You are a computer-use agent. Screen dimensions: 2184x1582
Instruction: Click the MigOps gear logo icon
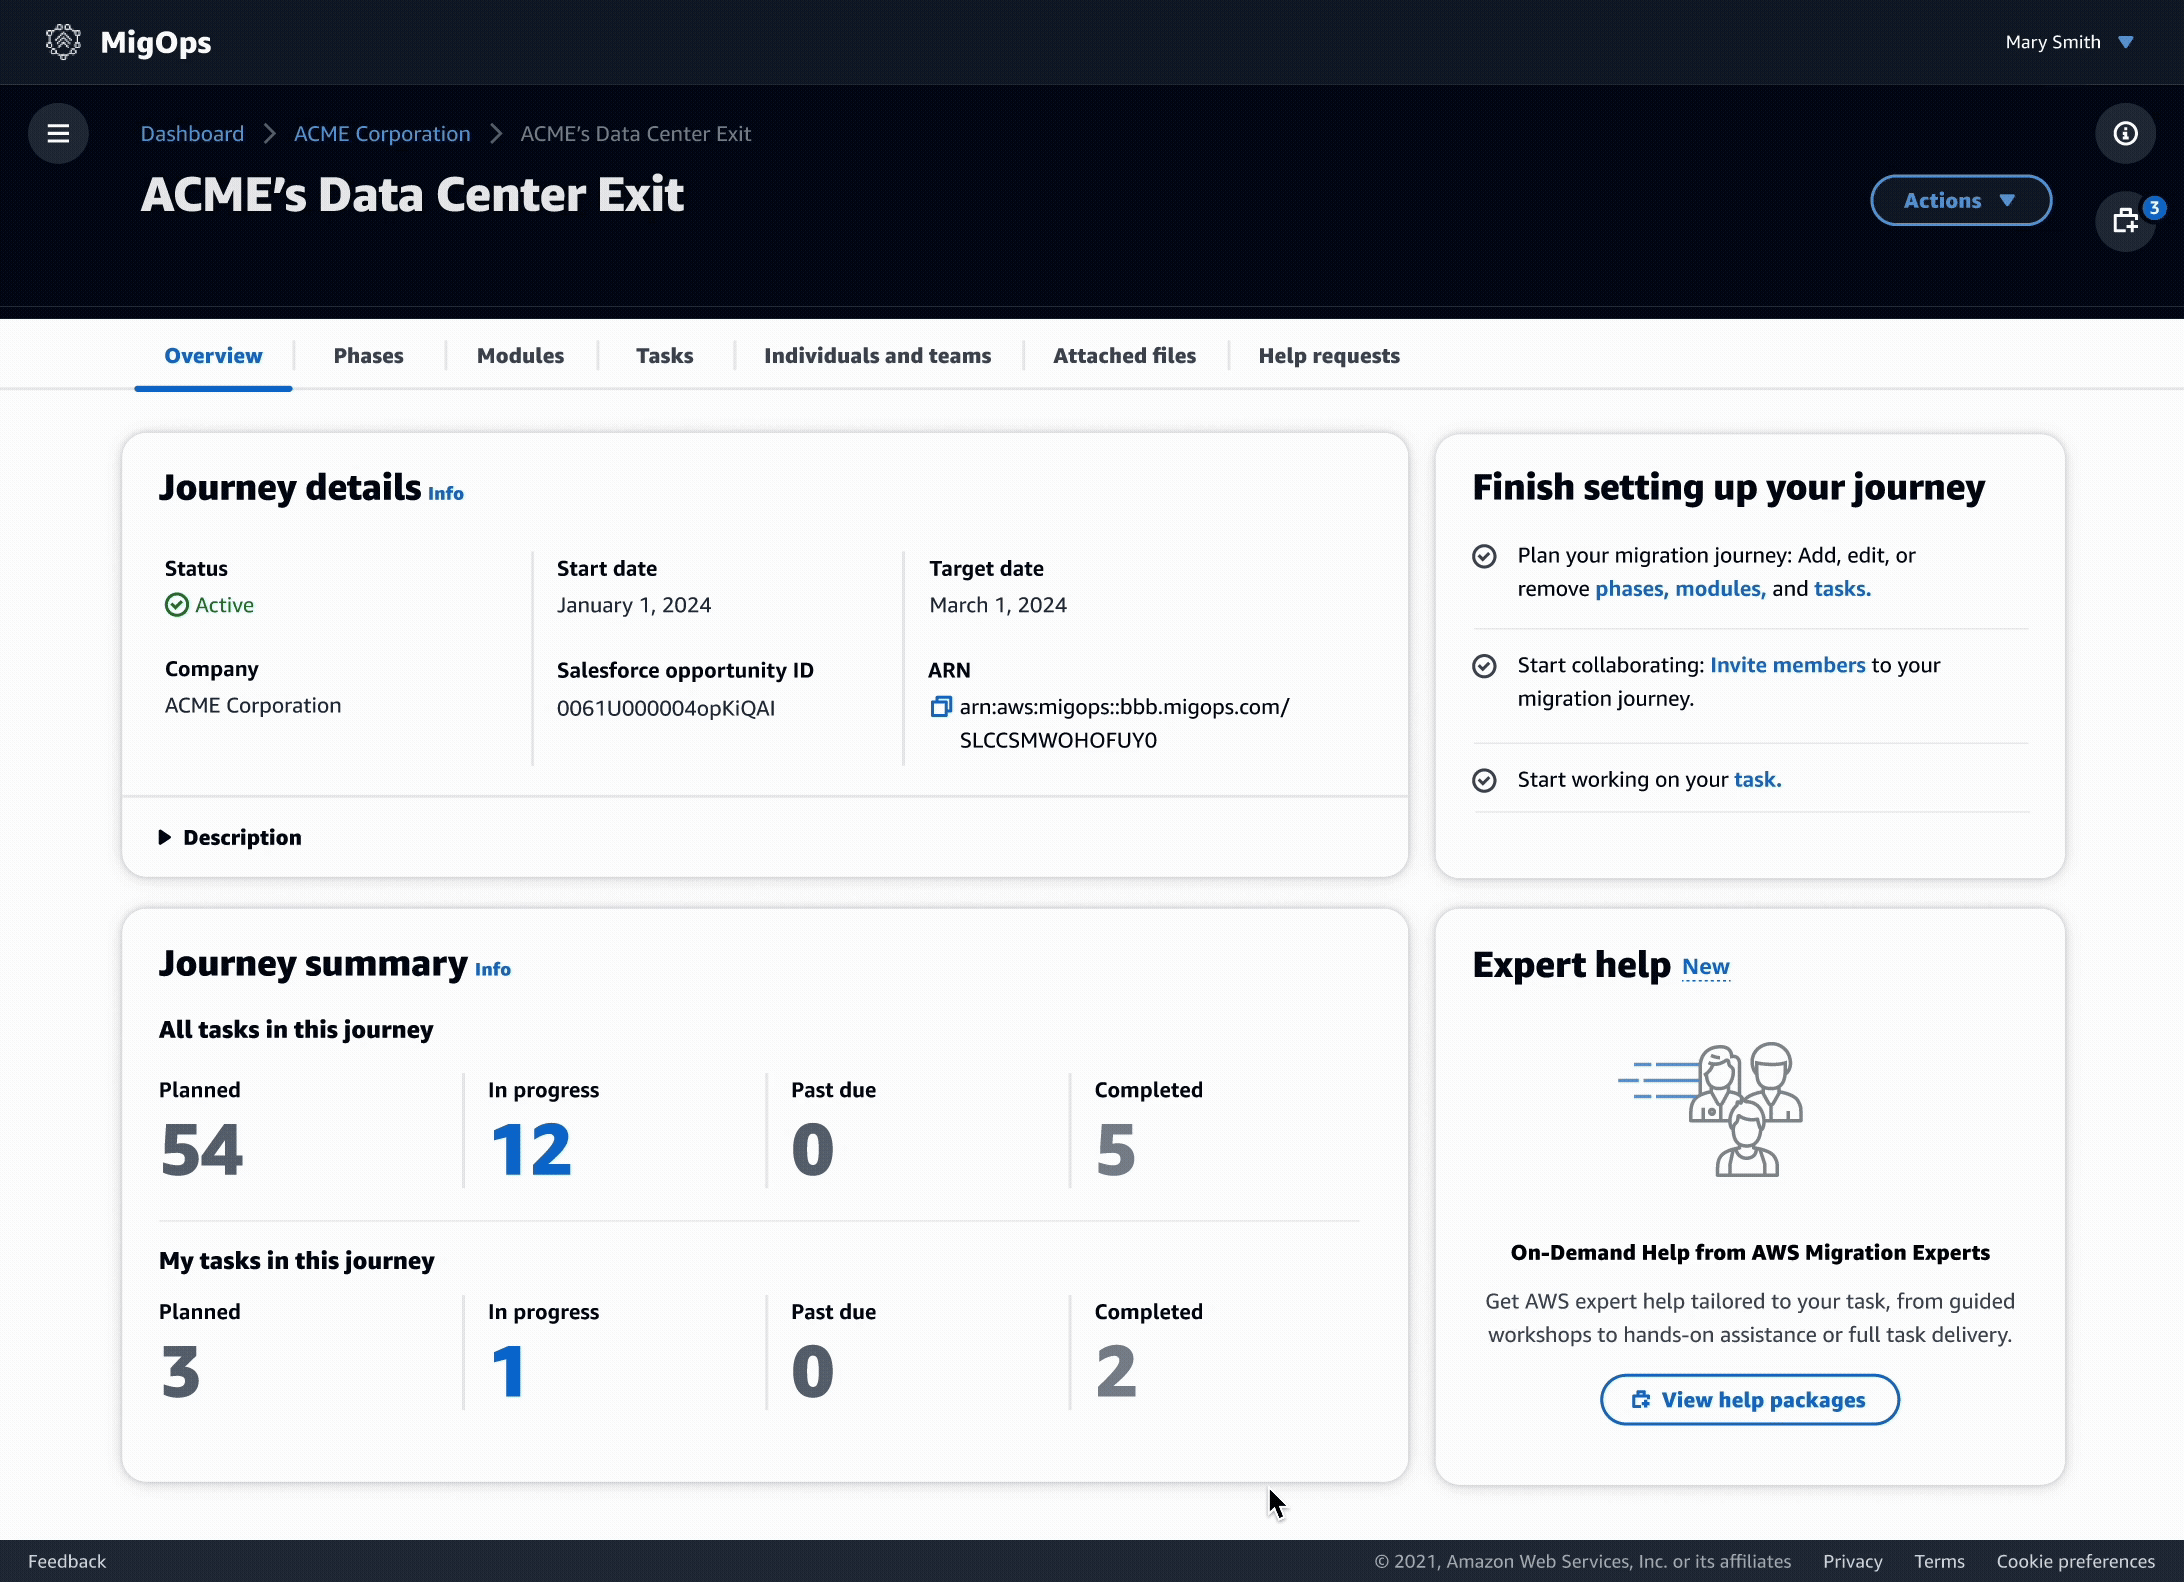(63, 42)
